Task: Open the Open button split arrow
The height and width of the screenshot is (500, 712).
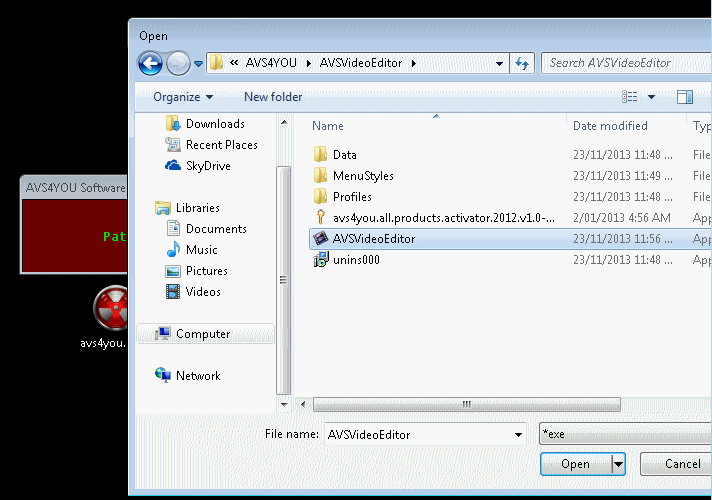Action: tap(618, 464)
